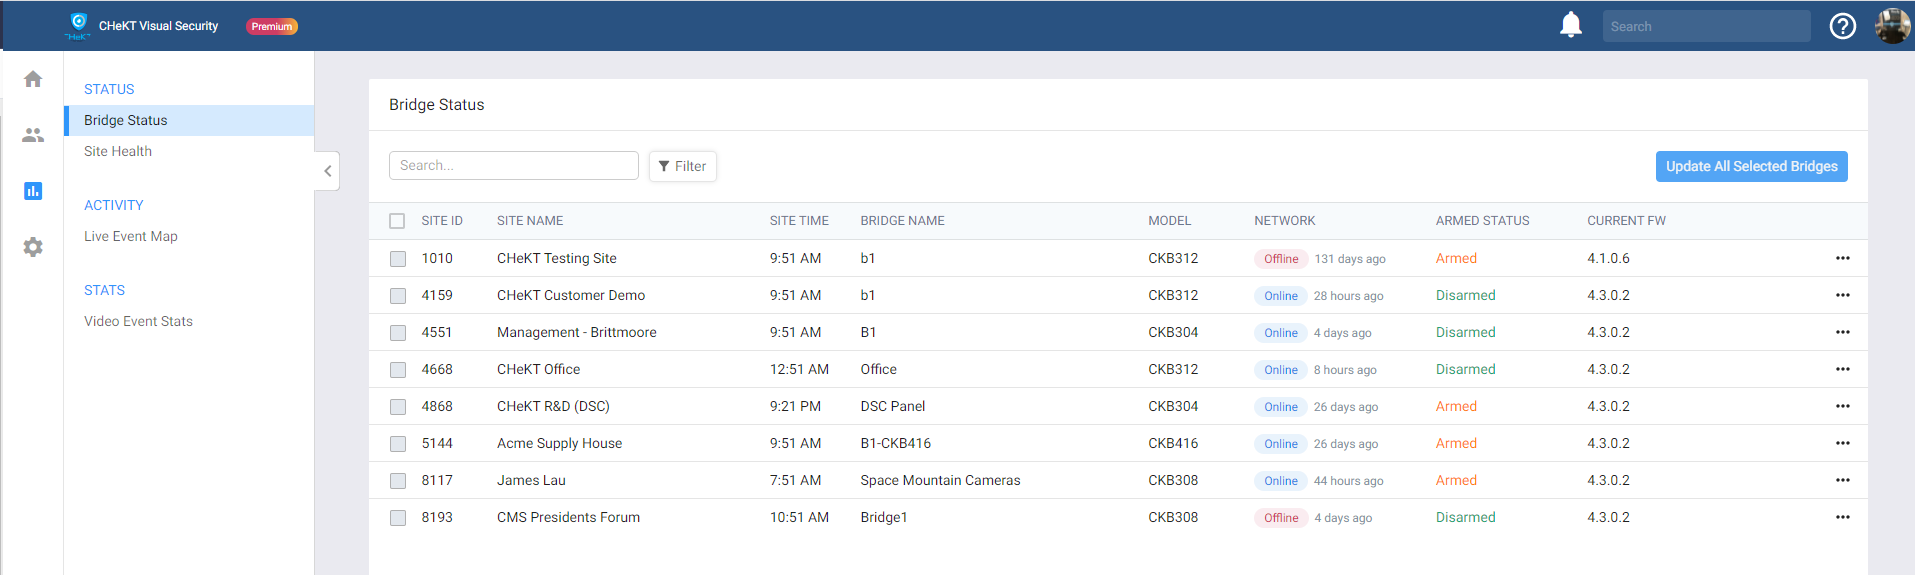Click Armed status for site 8117
Image resolution: width=1915 pixels, height=575 pixels.
click(1456, 480)
